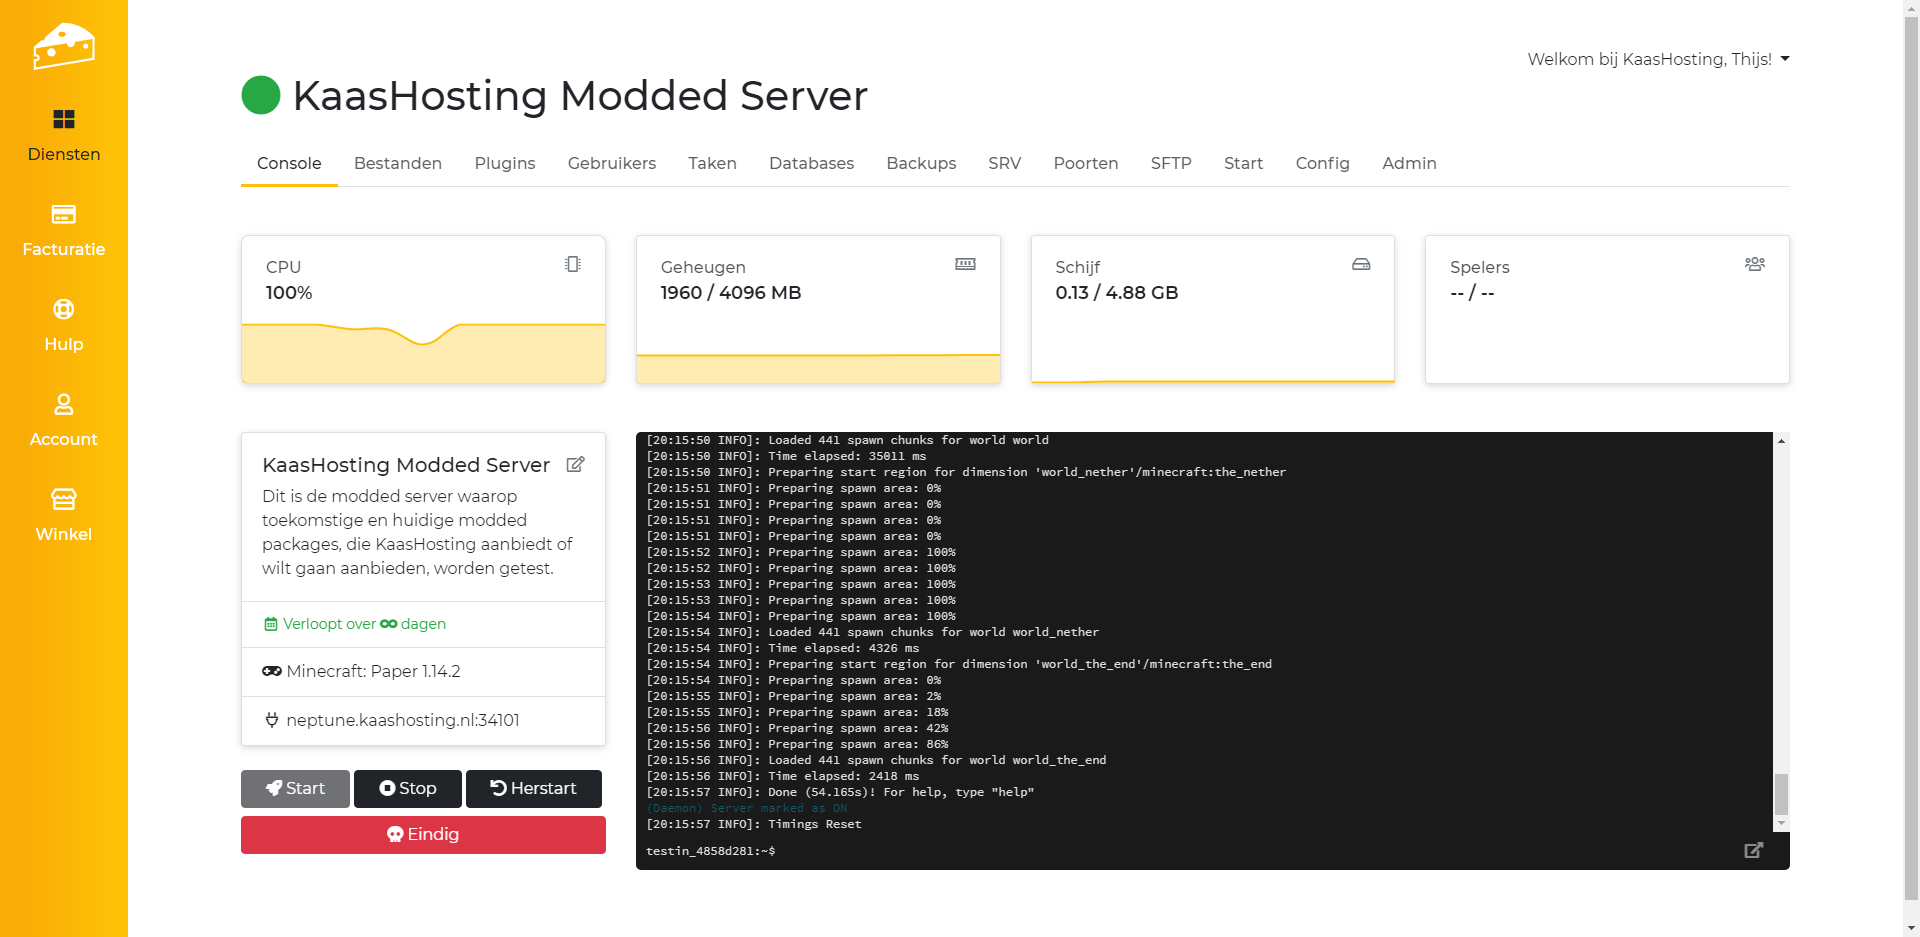Click the server address neptune.kaashosting.nl:34101

(x=402, y=720)
